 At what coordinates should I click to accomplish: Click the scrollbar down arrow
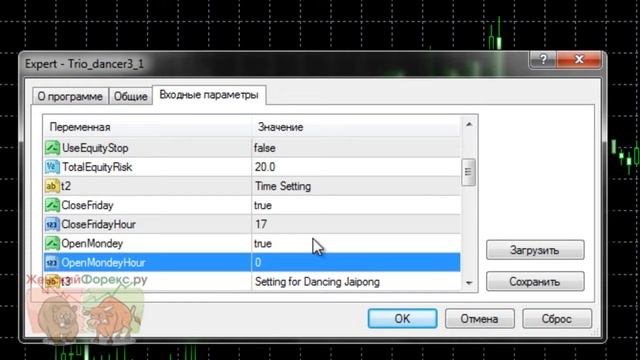(x=469, y=283)
